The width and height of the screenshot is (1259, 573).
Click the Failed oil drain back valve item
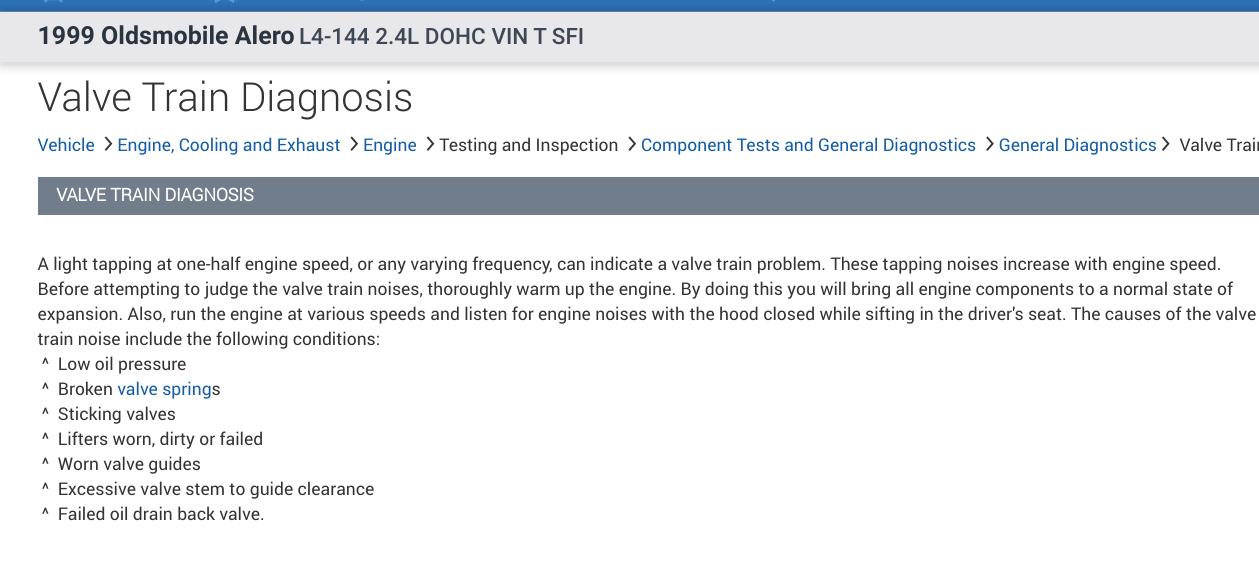pos(161,514)
